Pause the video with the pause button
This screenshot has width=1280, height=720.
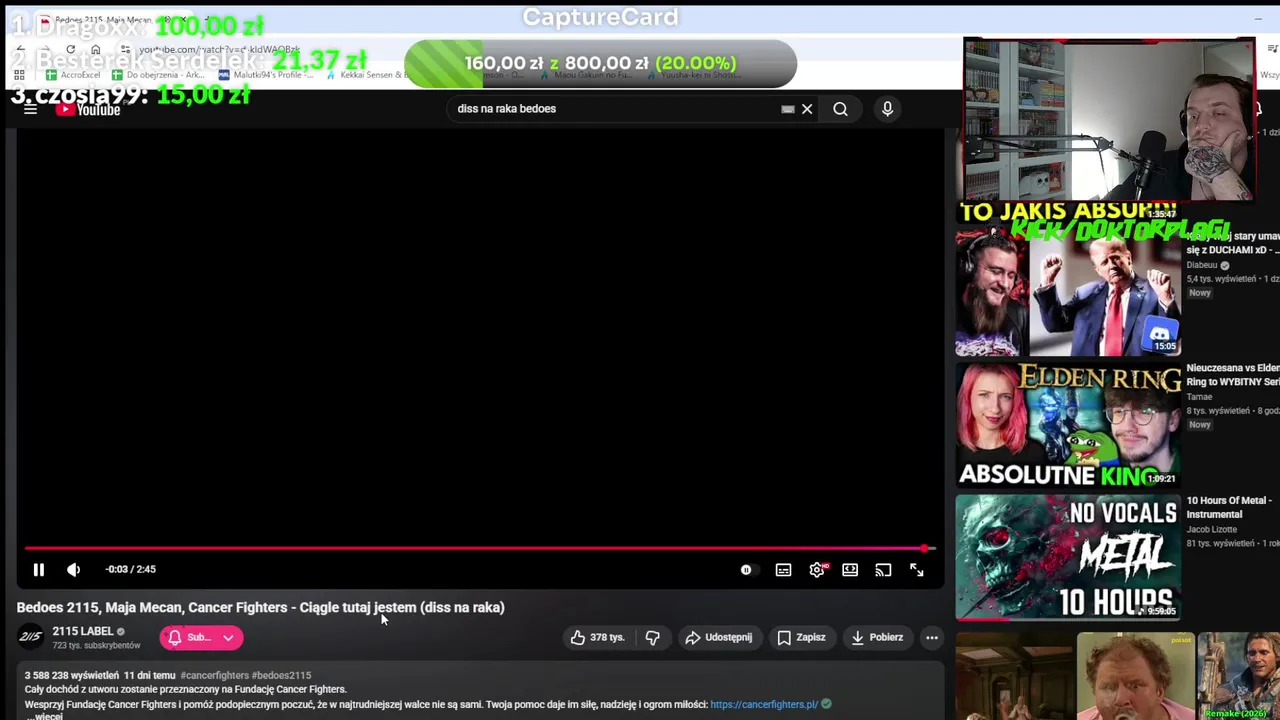38,569
